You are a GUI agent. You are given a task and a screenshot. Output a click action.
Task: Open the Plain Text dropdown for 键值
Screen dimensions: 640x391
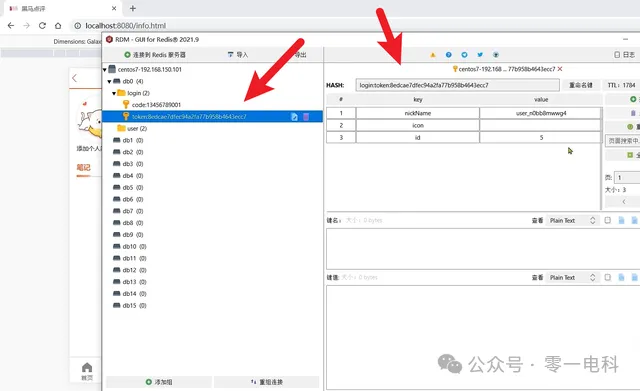(573, 278)
